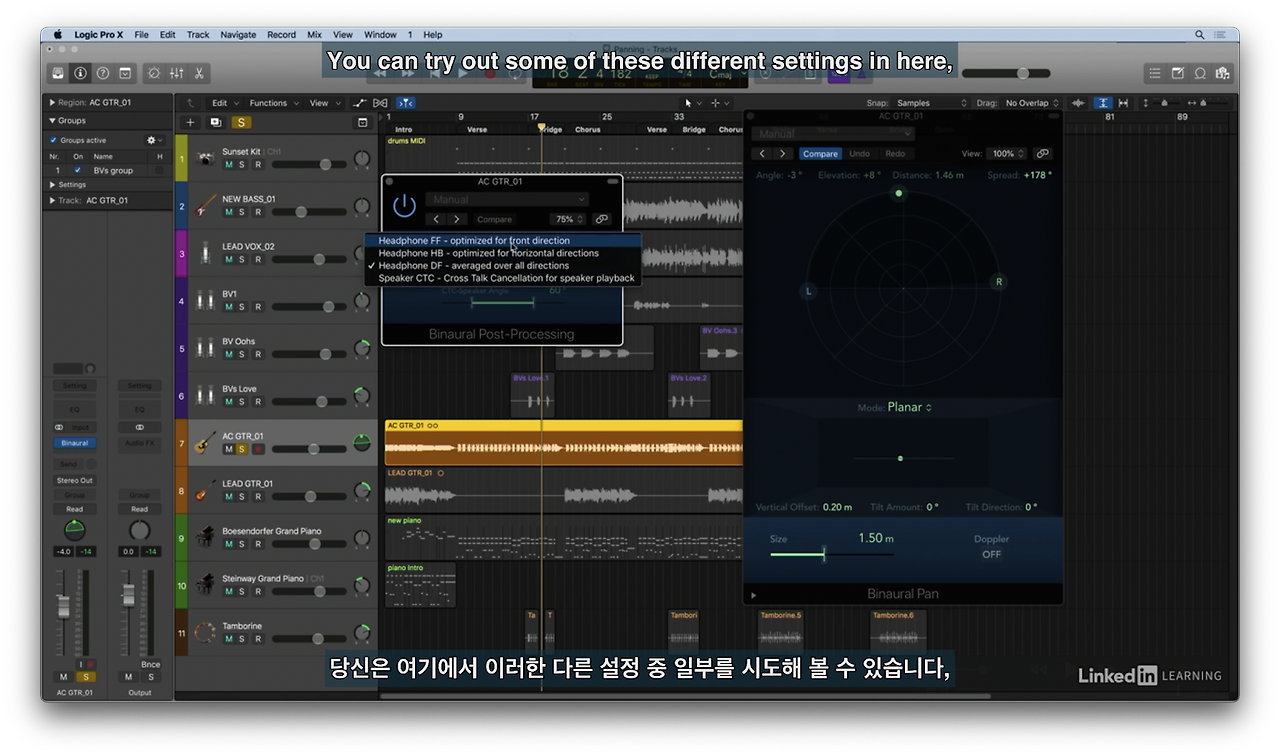Viewport: 1280px width, 756px height.
Task: Open the Mixer faders icon
Action: tap(176, 73)
